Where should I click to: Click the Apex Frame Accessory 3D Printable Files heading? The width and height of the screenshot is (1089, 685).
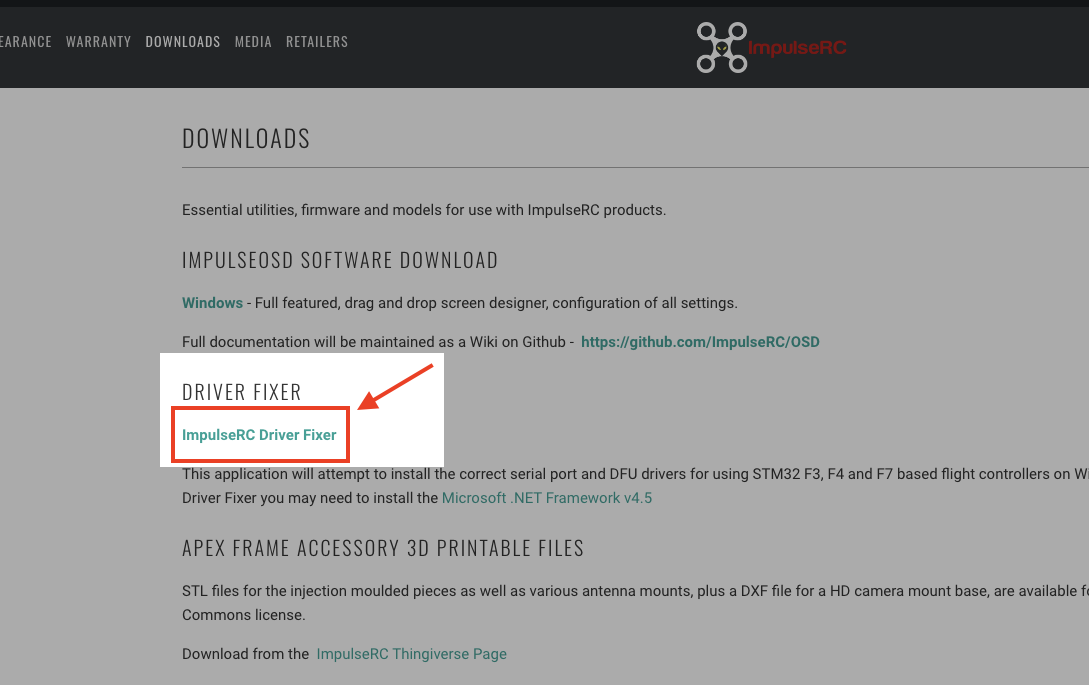(383, 548)
